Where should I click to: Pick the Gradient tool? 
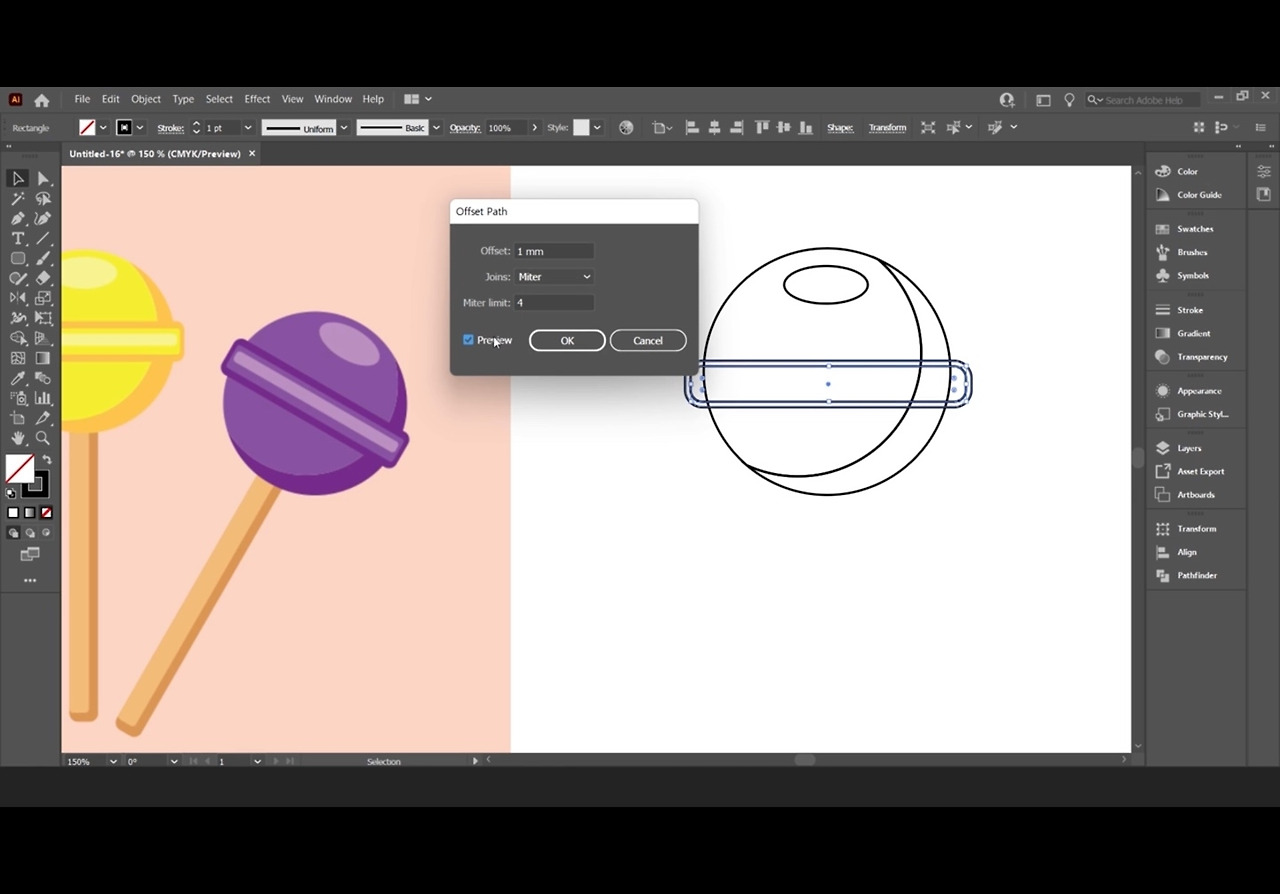[43, 358]
